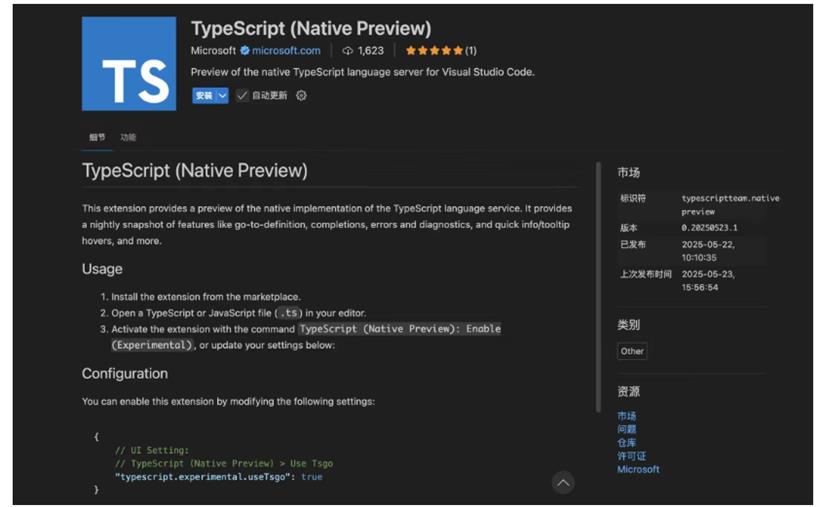Click the "// UI Setting:" code comment

(152, 450)
